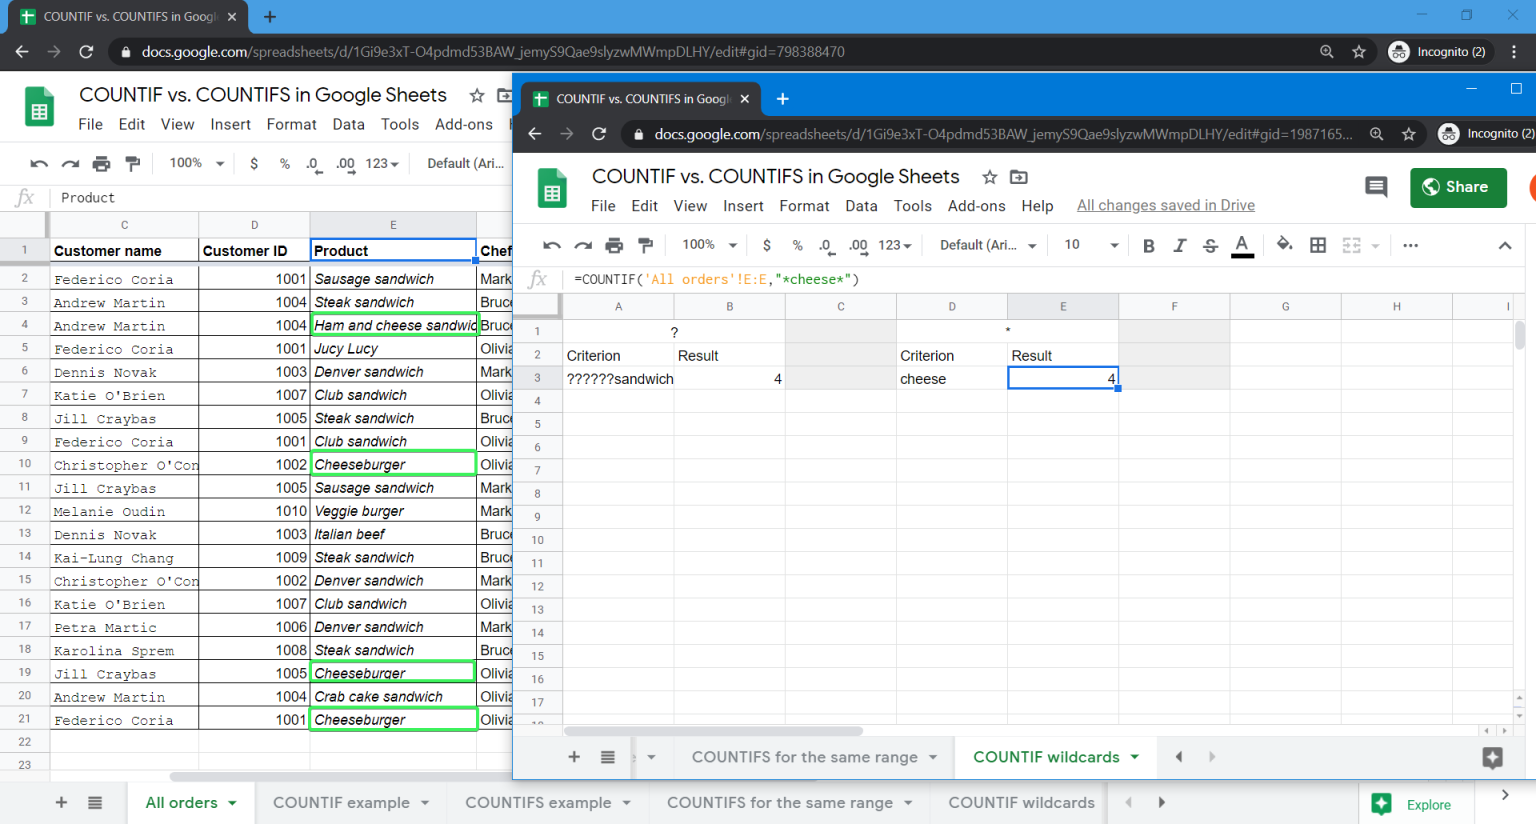Toggle italic formatting on
The height and width of the screenshot is (824, 1536).
(1179, 244)
